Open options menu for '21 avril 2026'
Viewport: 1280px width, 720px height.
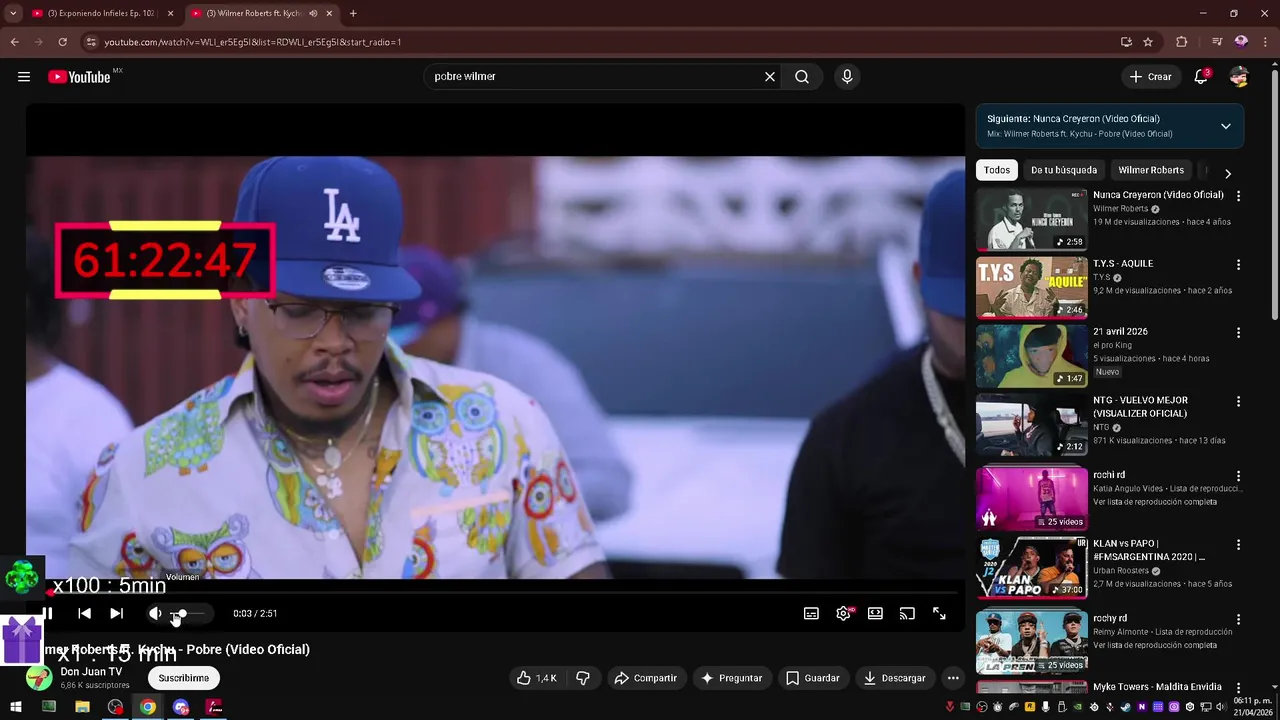[1238, 333]
